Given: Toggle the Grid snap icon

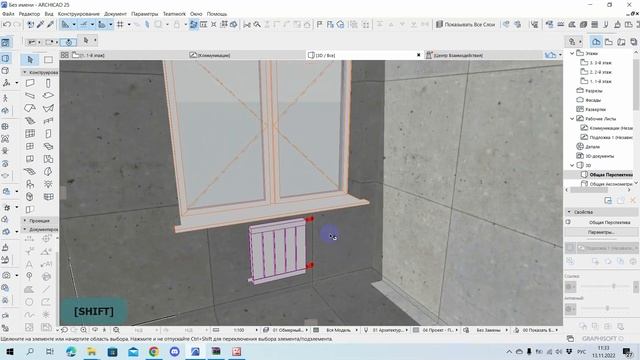Looking at the screenshot, I should [120, 24].
